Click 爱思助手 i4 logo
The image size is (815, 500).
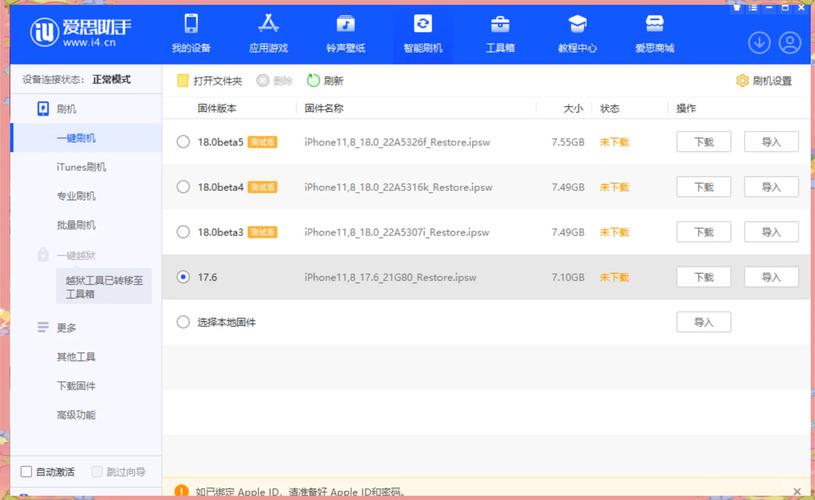tap(81, 32)
